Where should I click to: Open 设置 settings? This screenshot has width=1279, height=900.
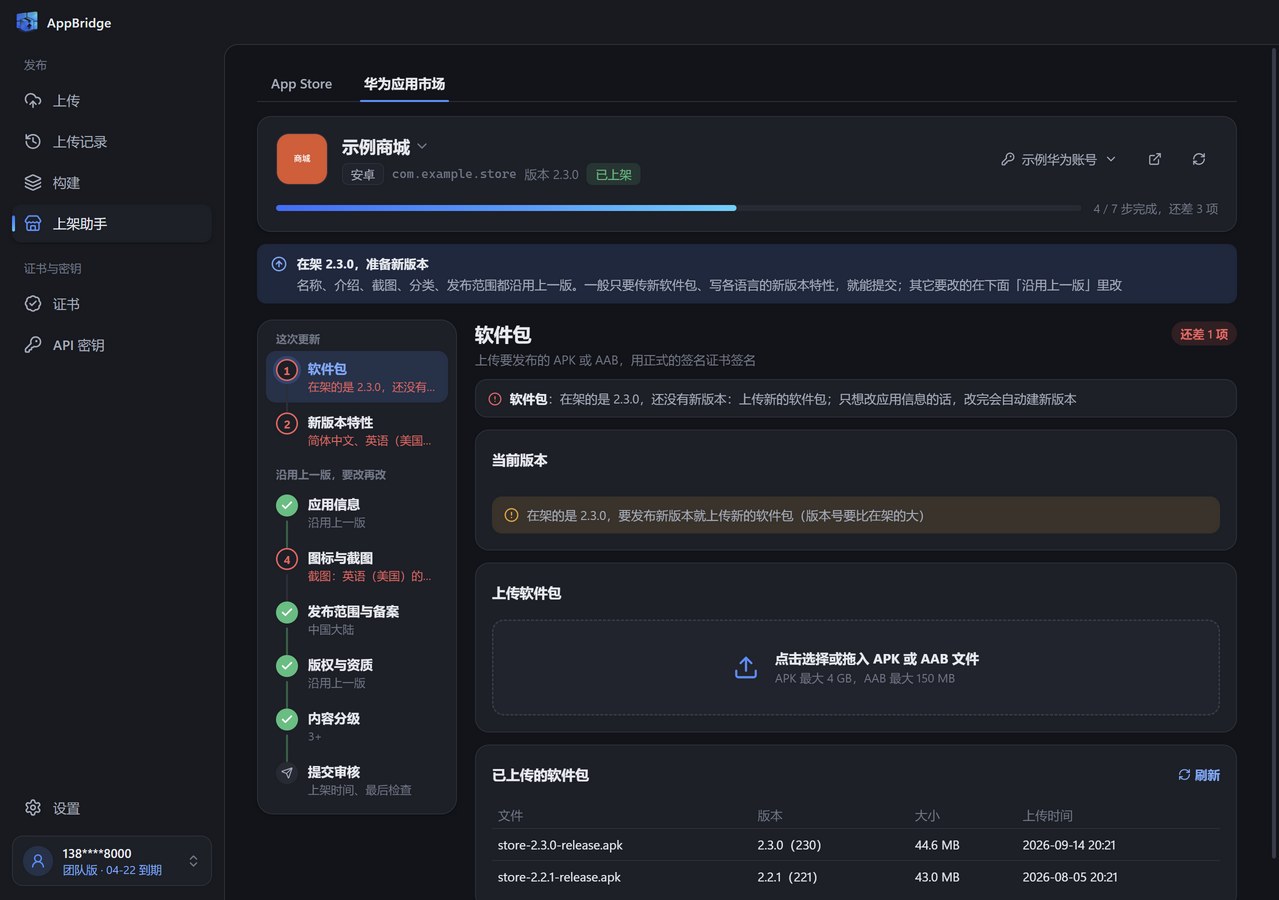coord(112,808)
